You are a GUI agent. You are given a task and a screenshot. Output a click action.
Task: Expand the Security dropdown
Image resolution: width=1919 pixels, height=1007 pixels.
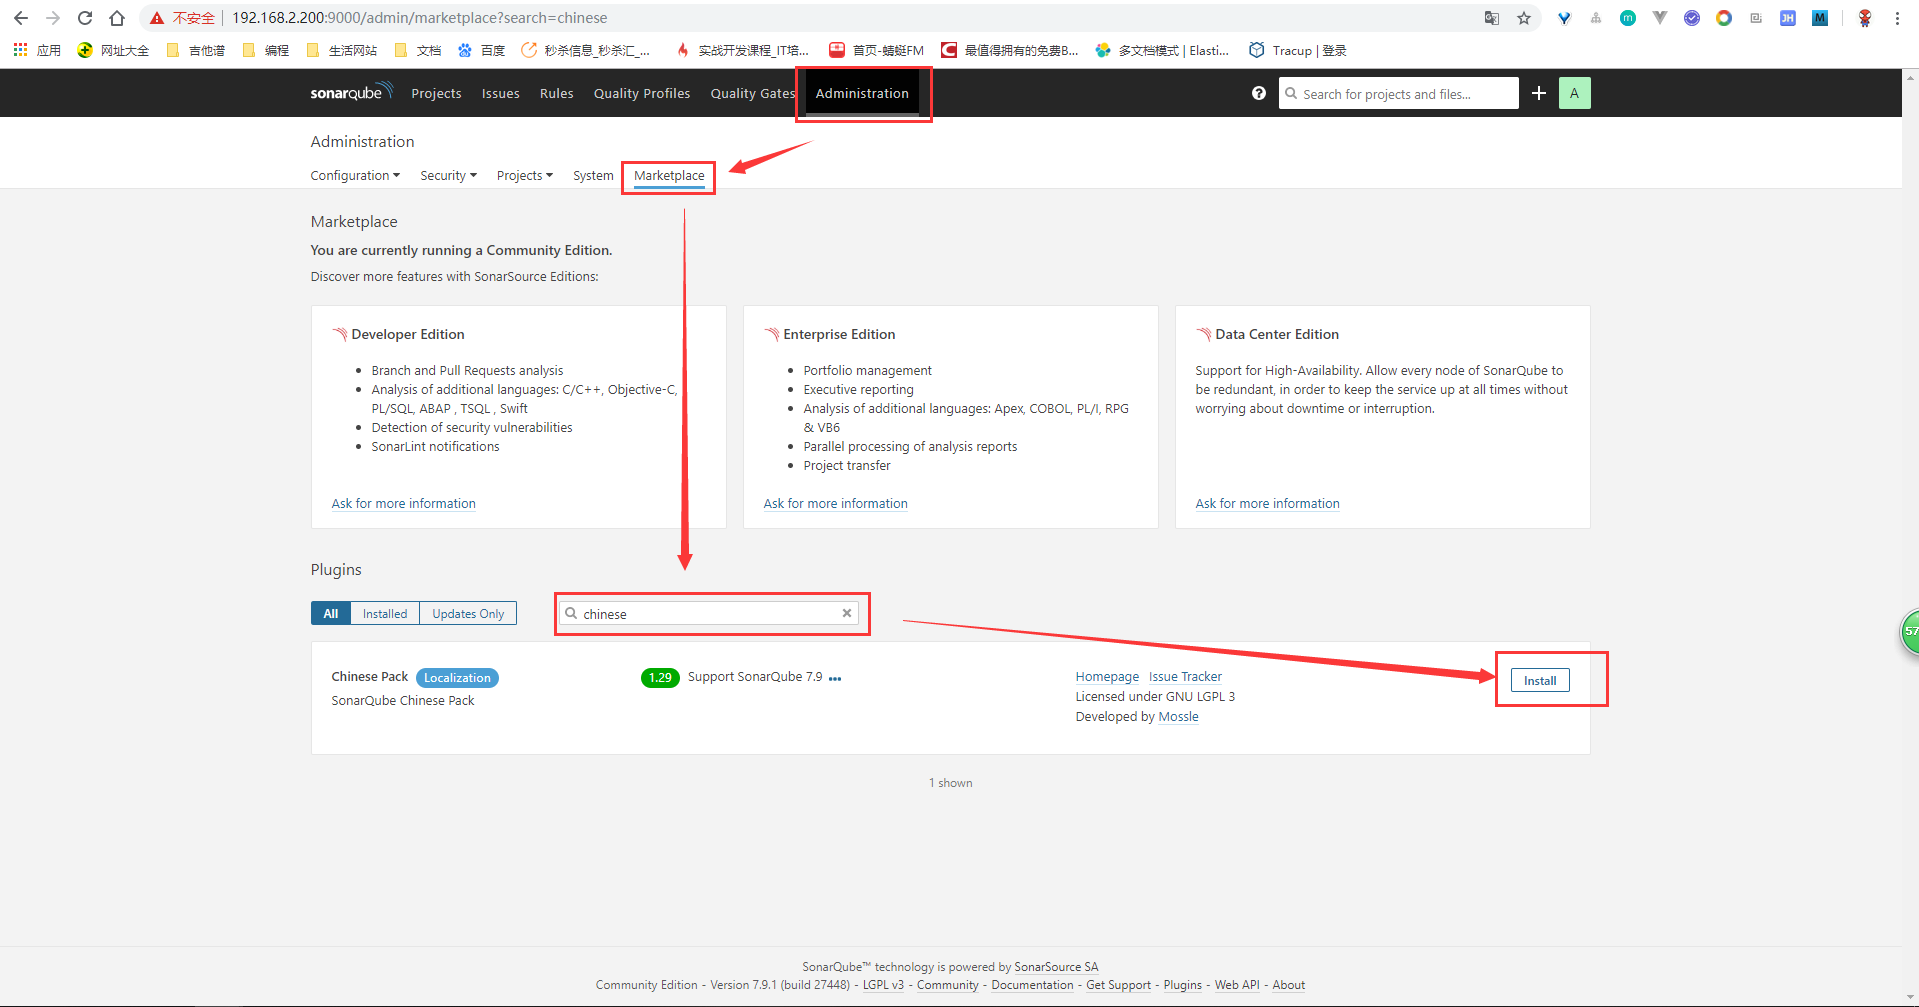[448, 175]
